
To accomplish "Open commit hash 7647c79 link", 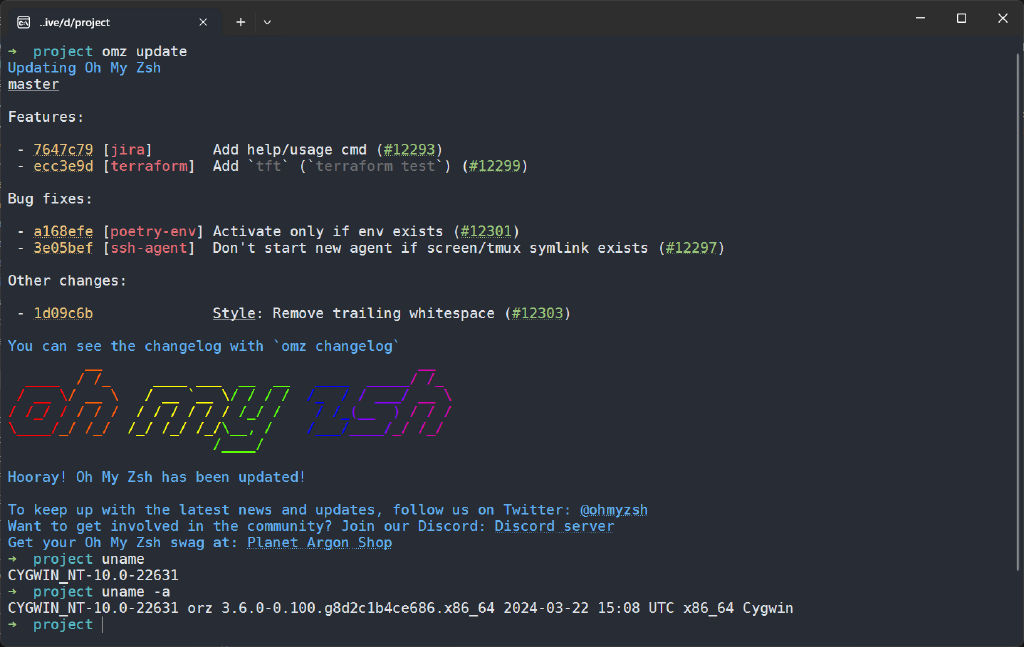I will tap(63, 150).
